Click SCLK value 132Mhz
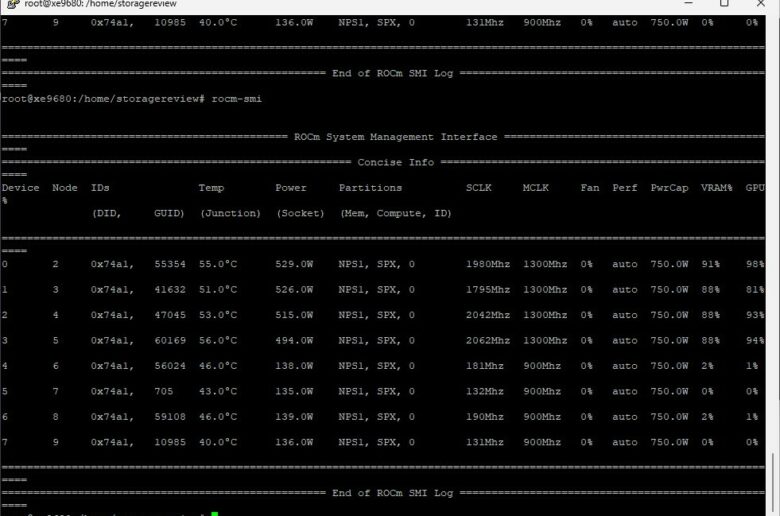Image resolution: width=780 pixels, height=516 pixels. [x=485, y=392]
